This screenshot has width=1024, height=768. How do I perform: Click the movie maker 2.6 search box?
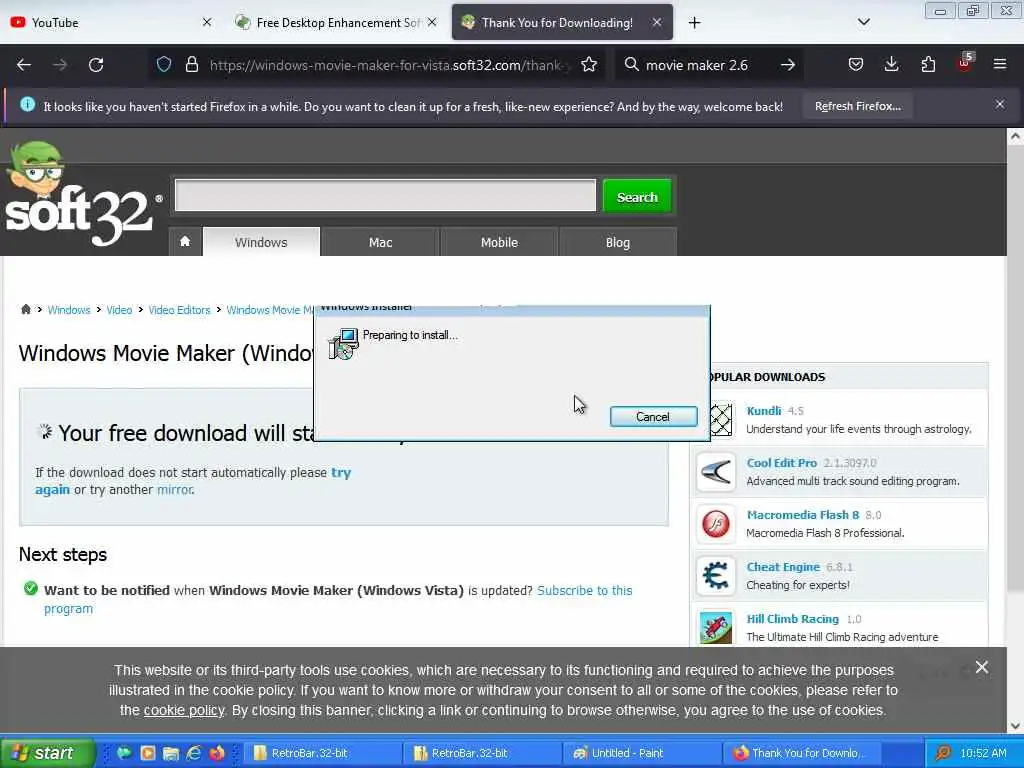click(697, 65)
